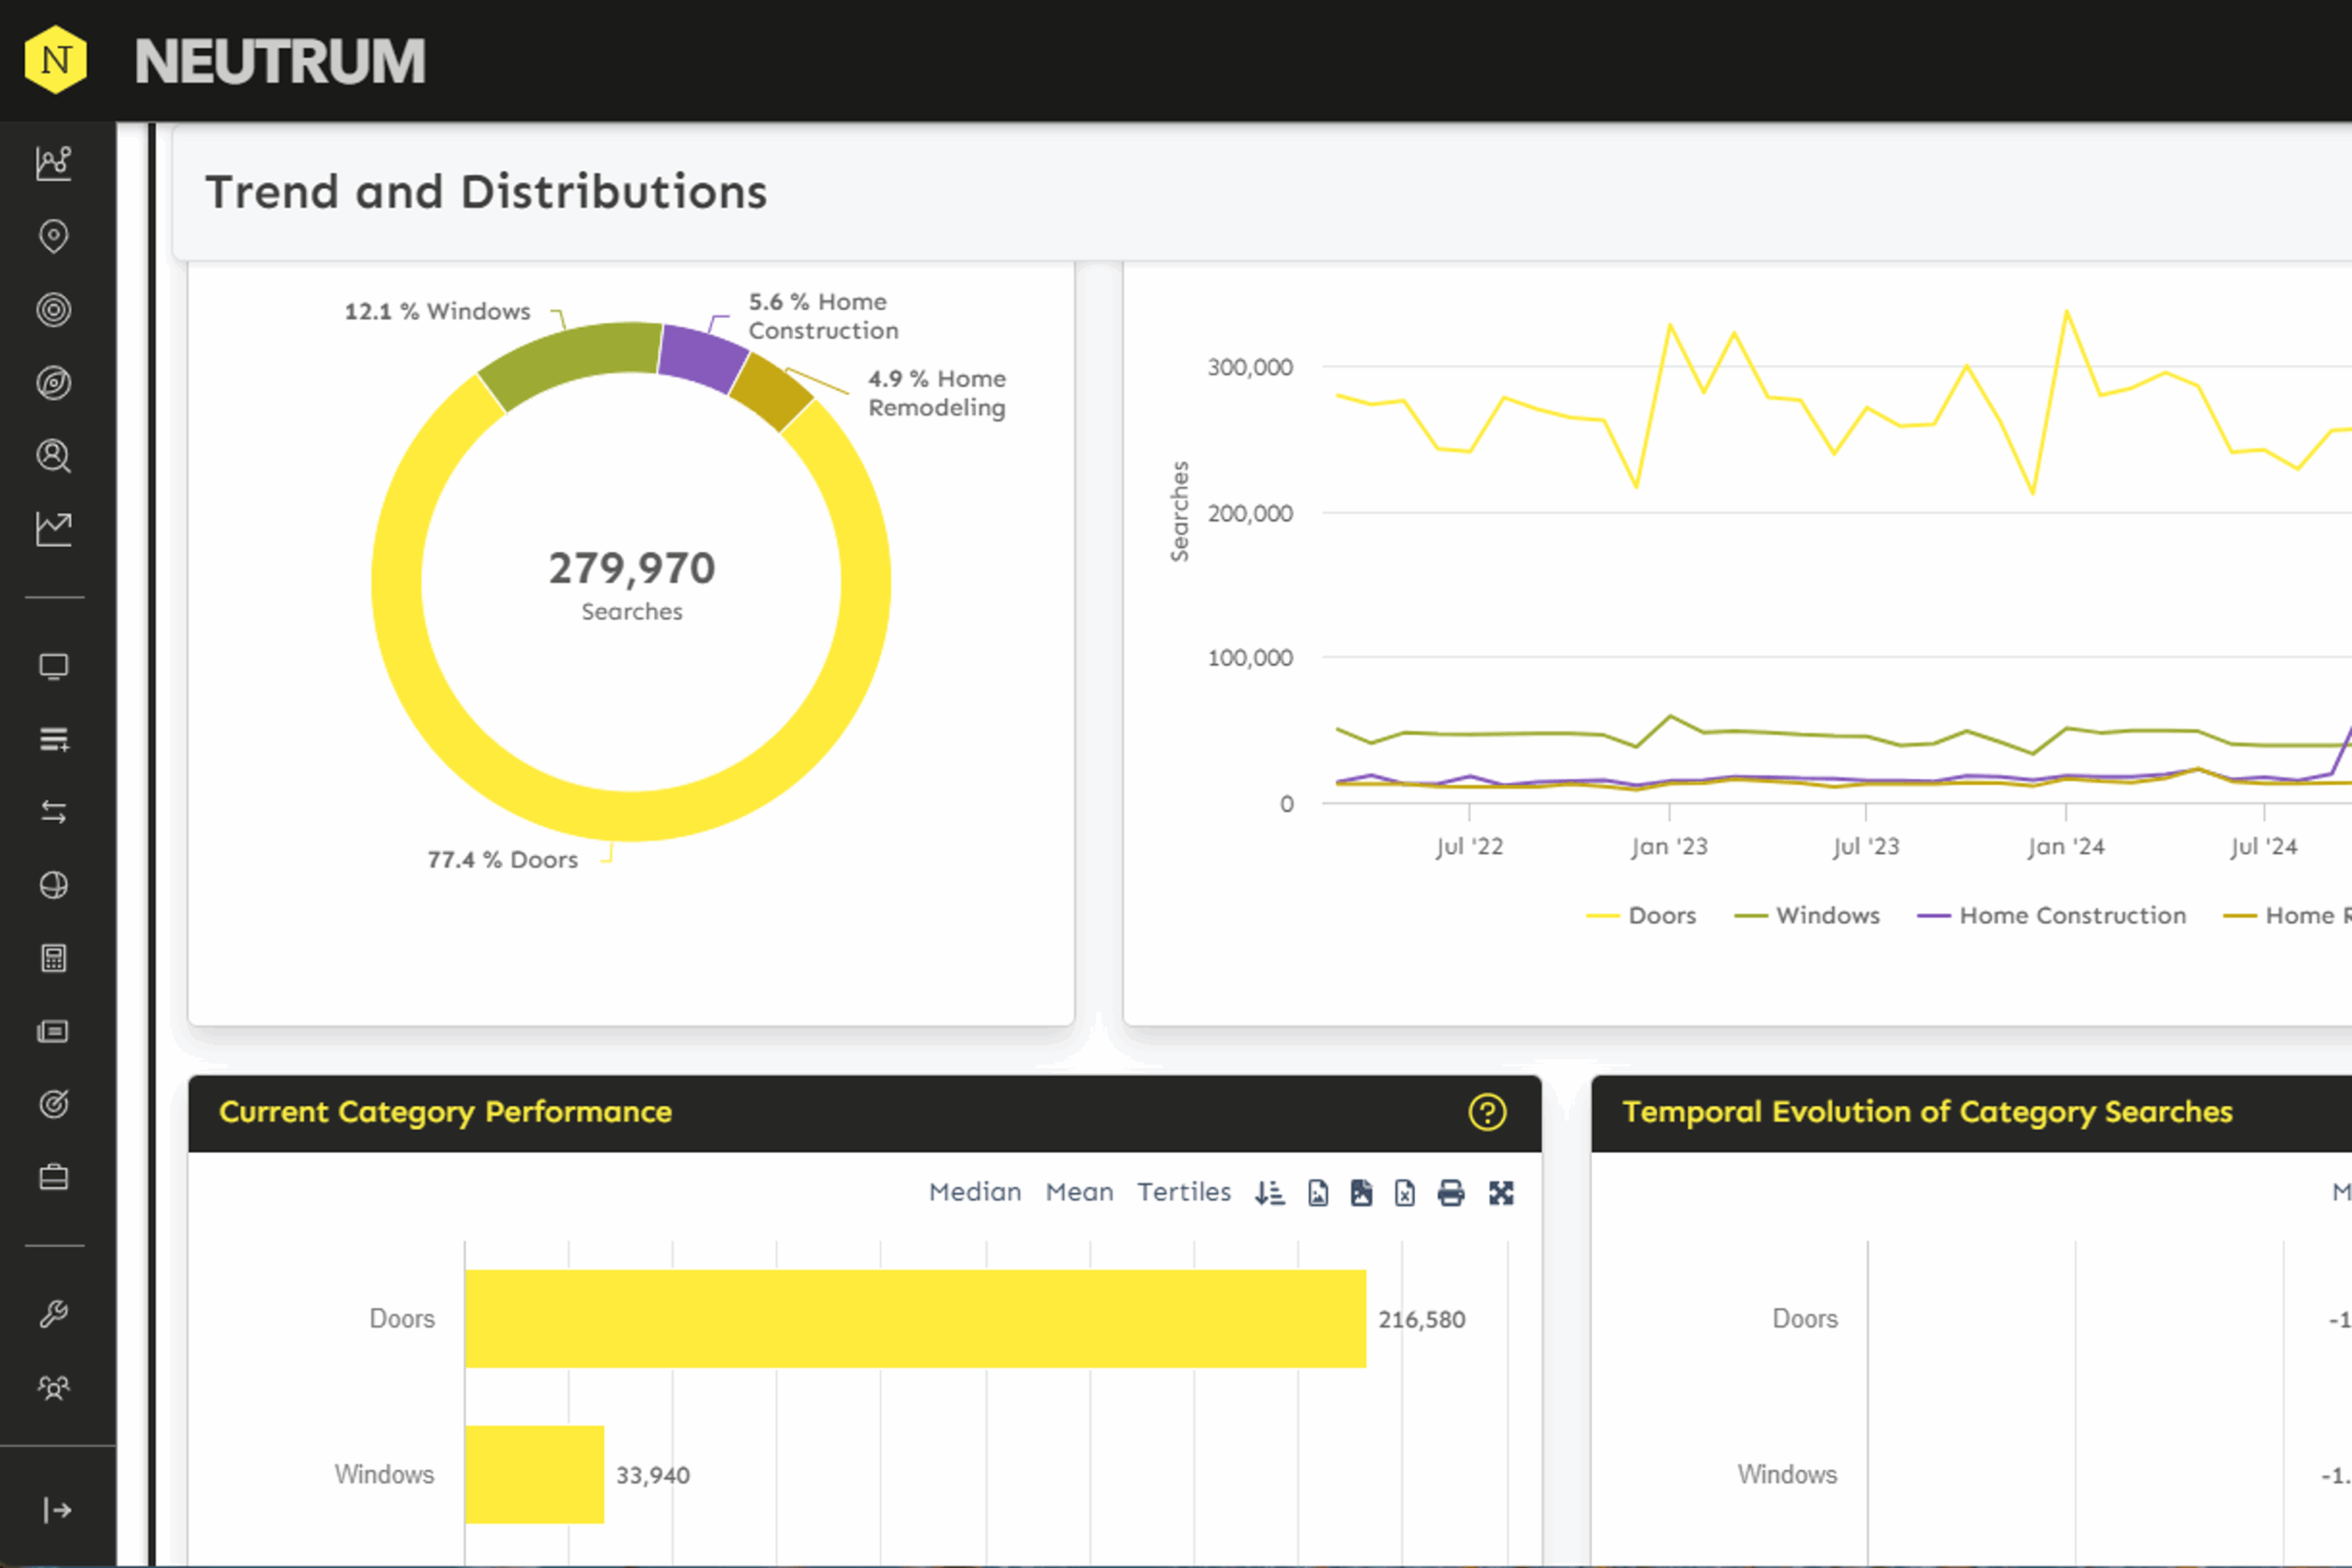Click the logout arrow icon at sidebar bottom
The height and width of the screenshot is (1568, 2352).
(x=57, y=1510)
